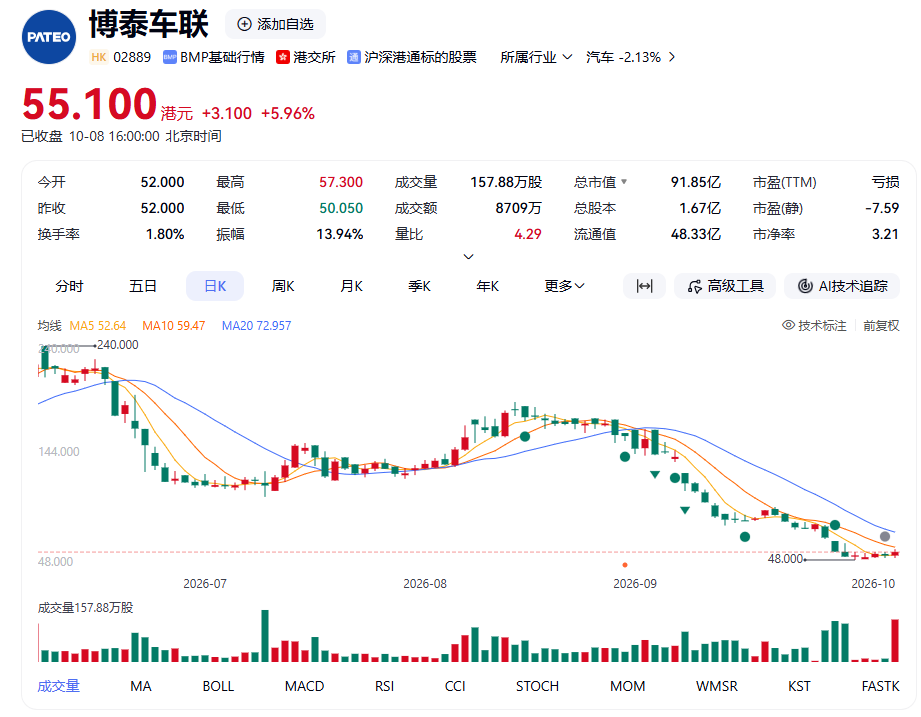Select the KST indicator tab
Image resolution: width=921 pixels, height=717 pixels.
799,686
